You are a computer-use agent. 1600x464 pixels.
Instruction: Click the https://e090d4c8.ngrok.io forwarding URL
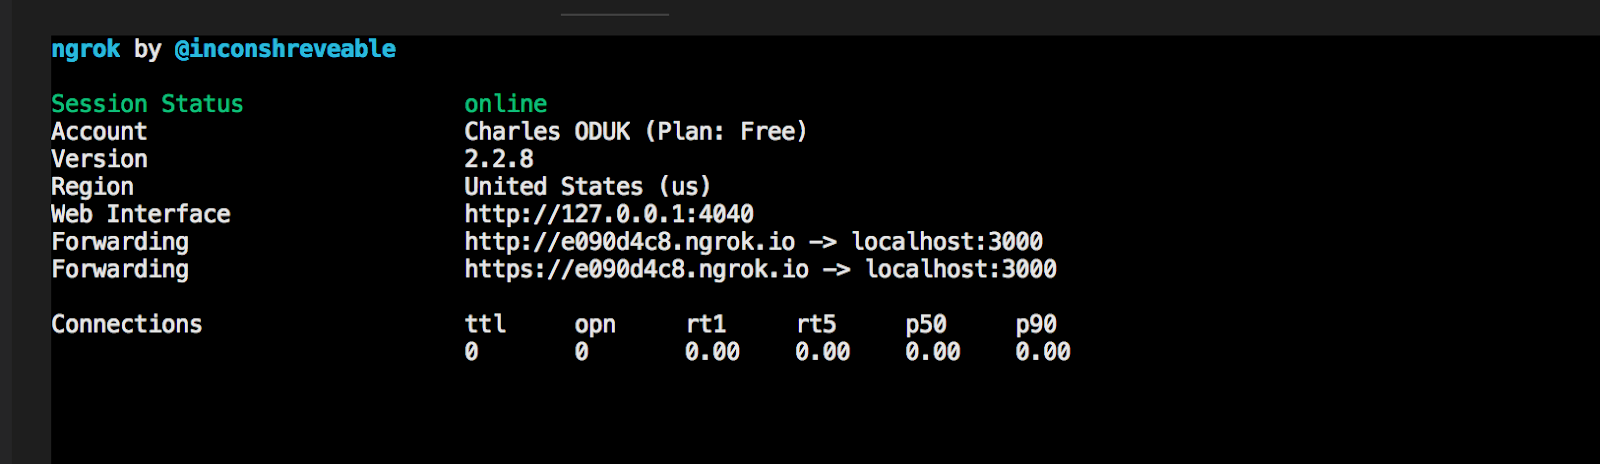[x=636, y=269]
